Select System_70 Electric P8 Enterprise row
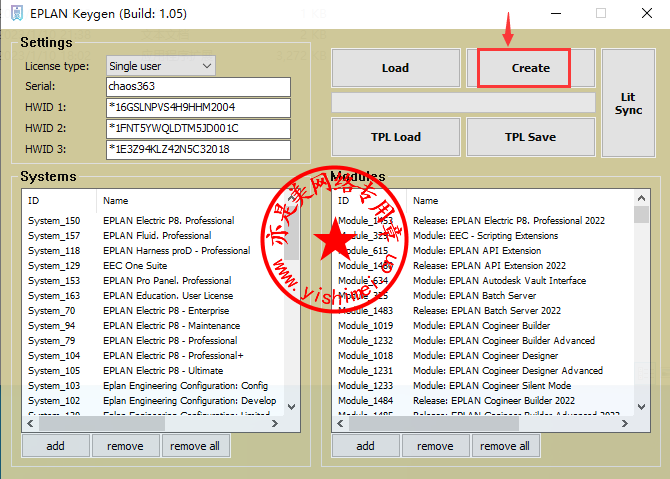This screenshot has width=670, height=479. (x=153, y=310)
